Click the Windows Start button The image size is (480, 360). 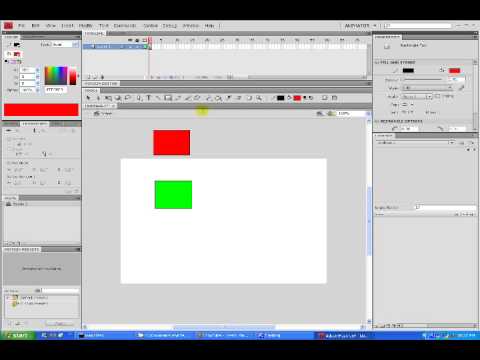tap(17, 335)
